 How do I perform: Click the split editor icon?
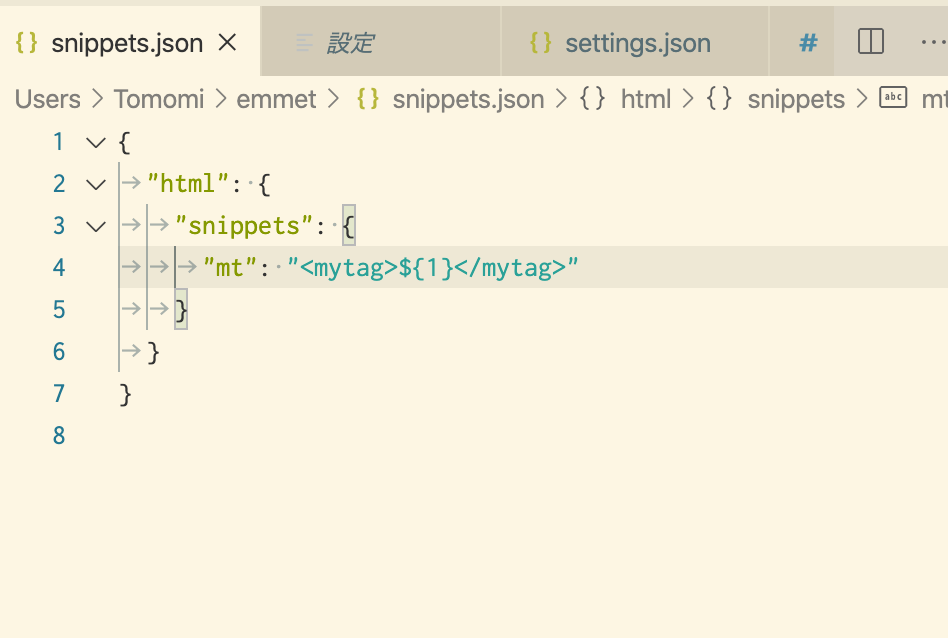[871, 42]
